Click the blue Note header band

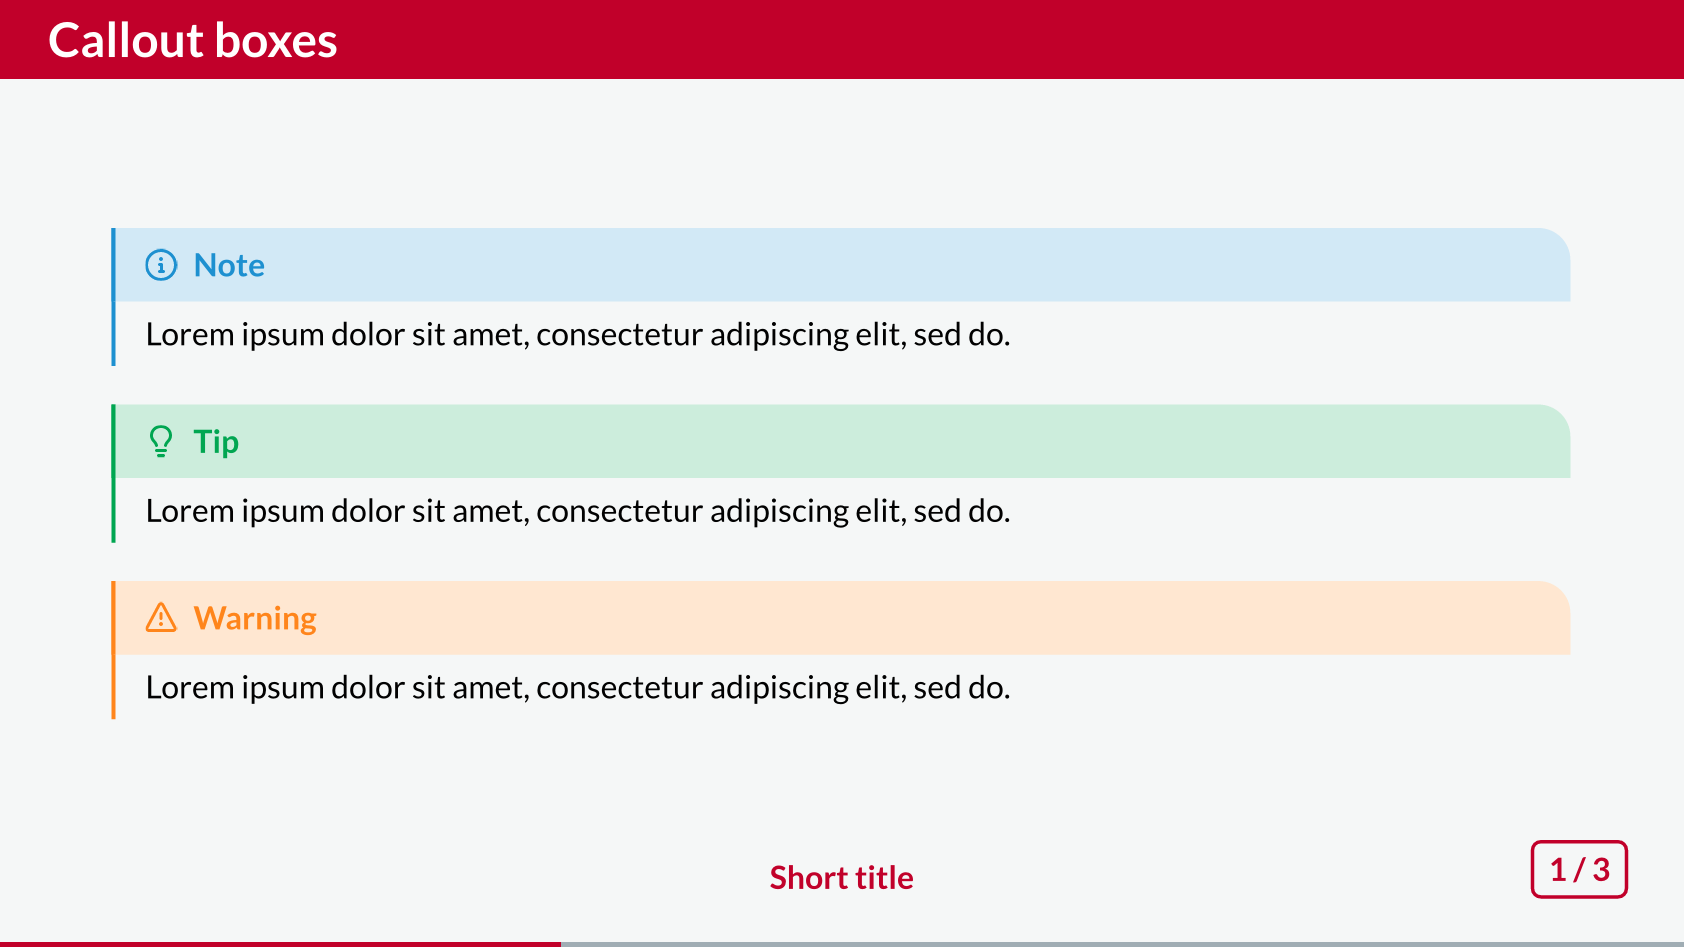point(842,265)
